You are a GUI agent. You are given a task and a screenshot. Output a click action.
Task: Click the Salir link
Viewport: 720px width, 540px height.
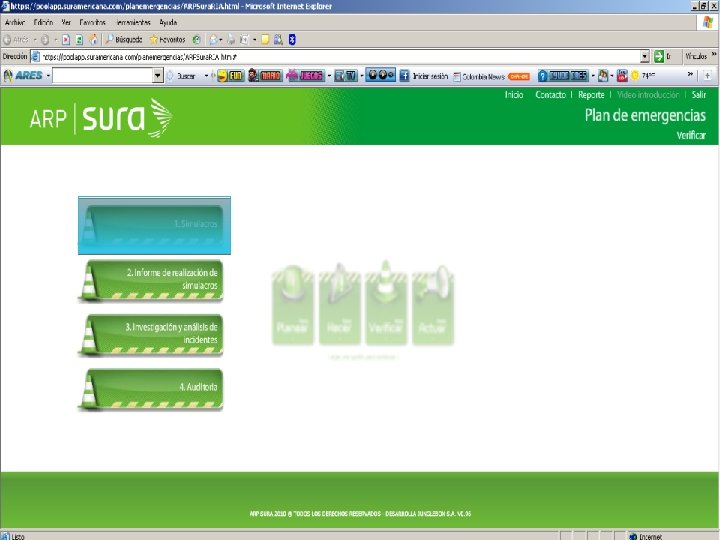coord(699,95)
